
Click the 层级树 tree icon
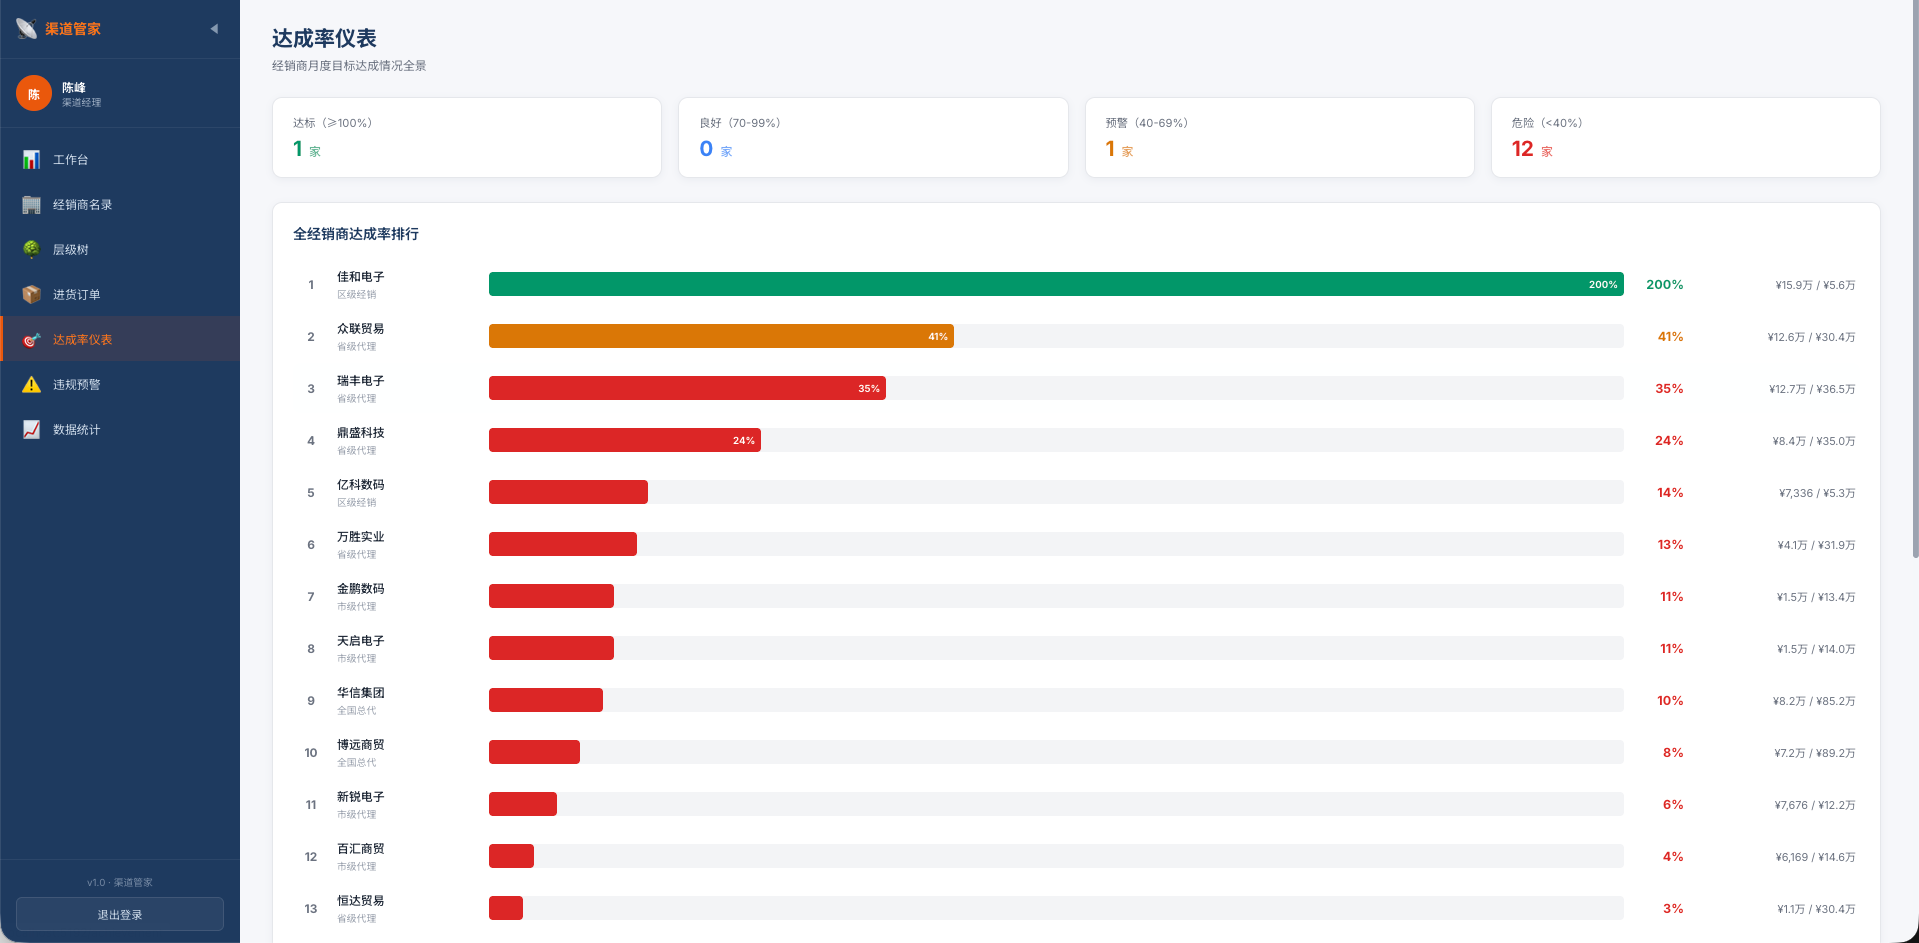(x=32, y=250)
